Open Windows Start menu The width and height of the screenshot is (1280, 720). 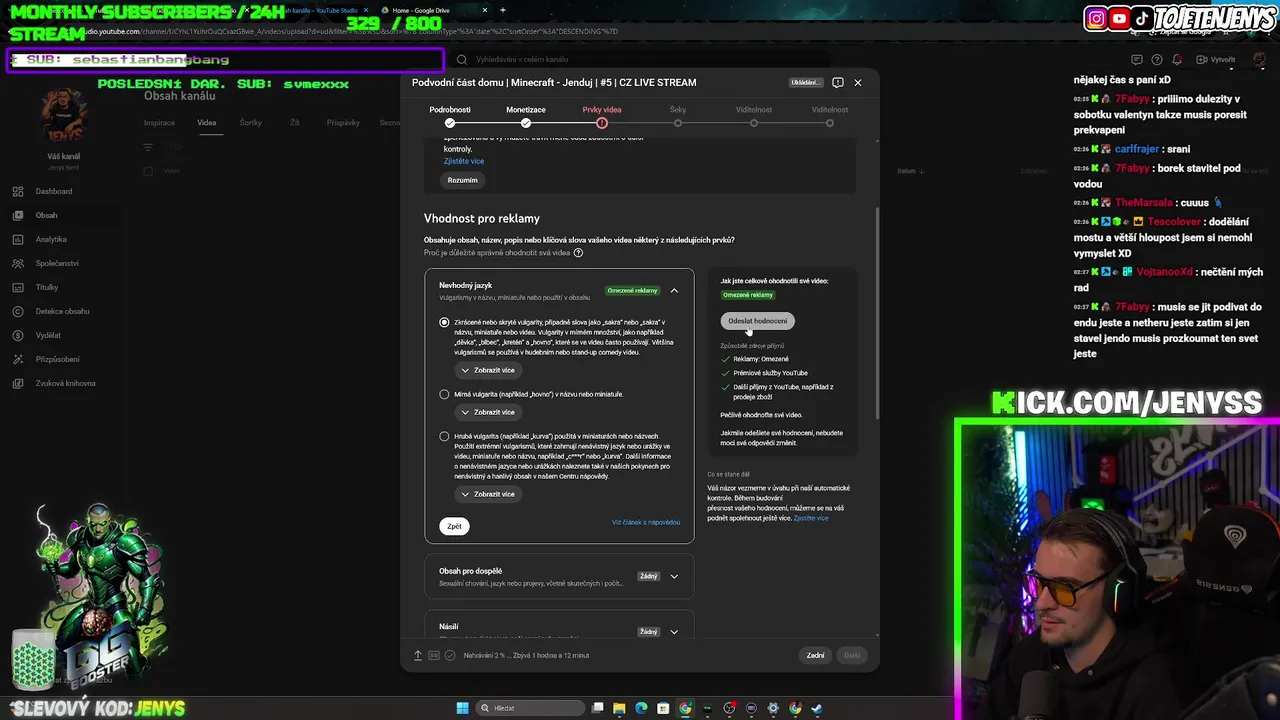click(462, 708)
